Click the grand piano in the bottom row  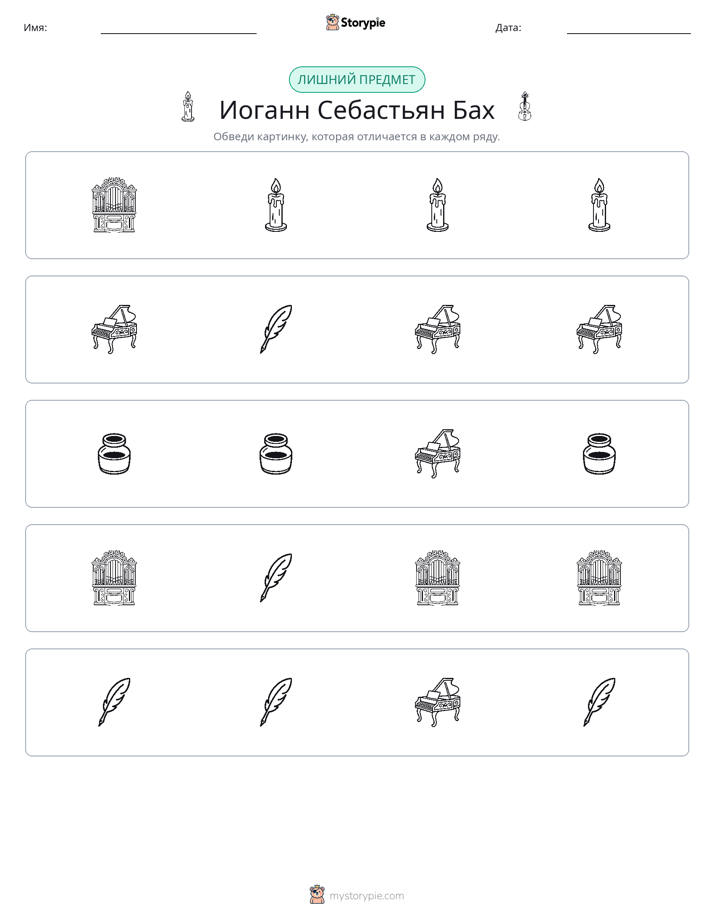tap(437, 702)
